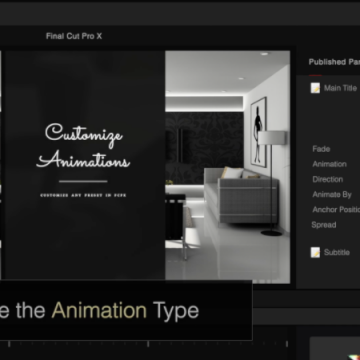Click the highlighted Animation word in caption
The height and width of the screenshot is (360, 360).
99,311
